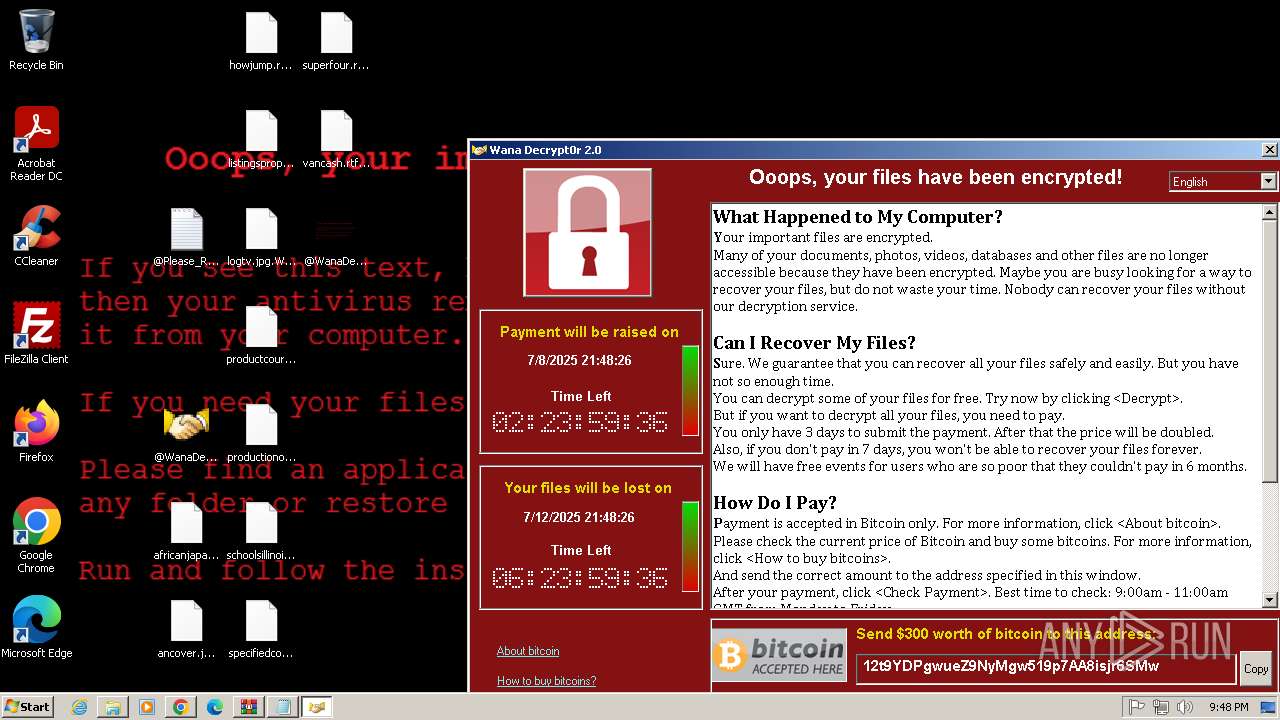Click the 'Can I Recover My Files?' heading
Image resolution: width=1280 pixels, height=720 pixels.
pos(814,343)
